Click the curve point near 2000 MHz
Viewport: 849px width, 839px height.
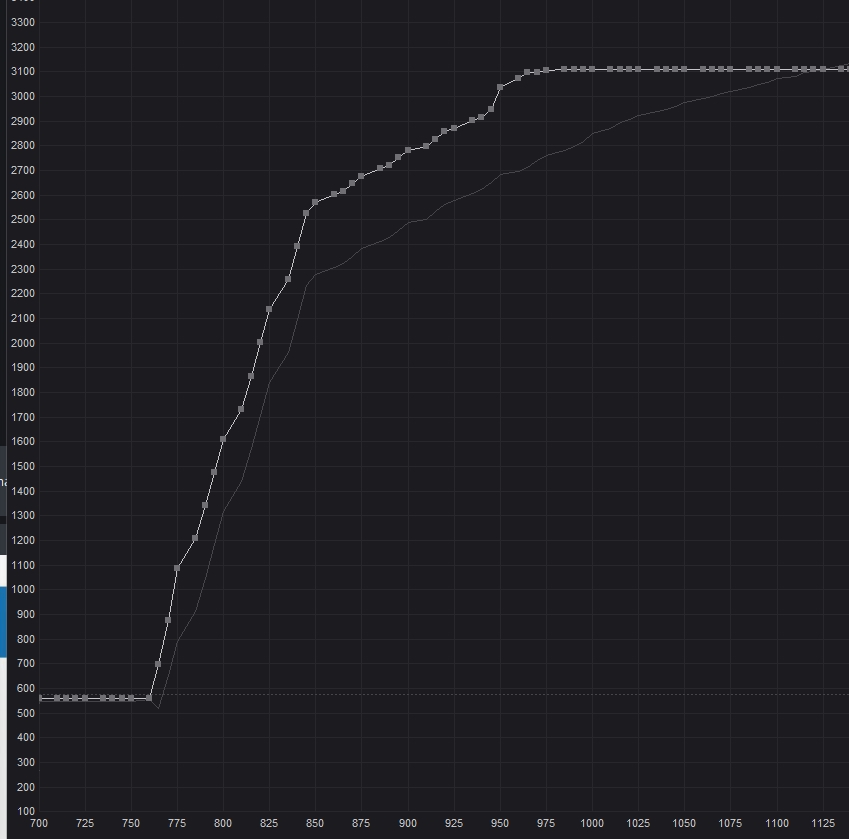tap(260, 342)
